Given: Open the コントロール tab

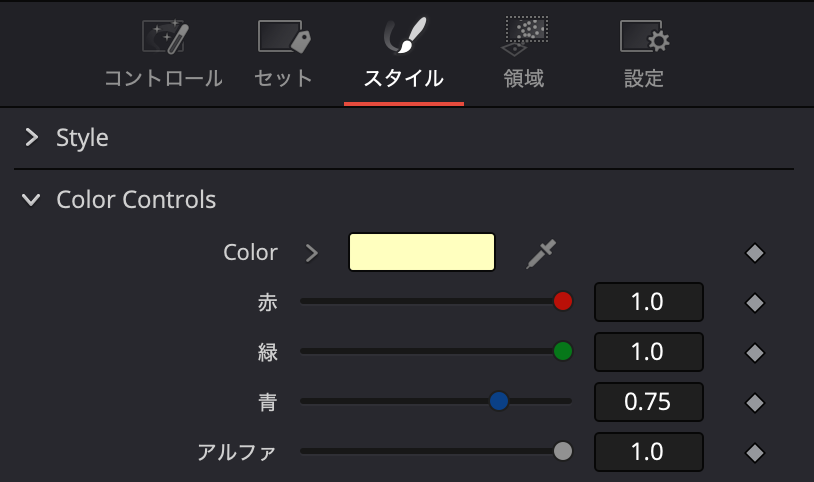Looking at the screenshot, I should 164,55.
